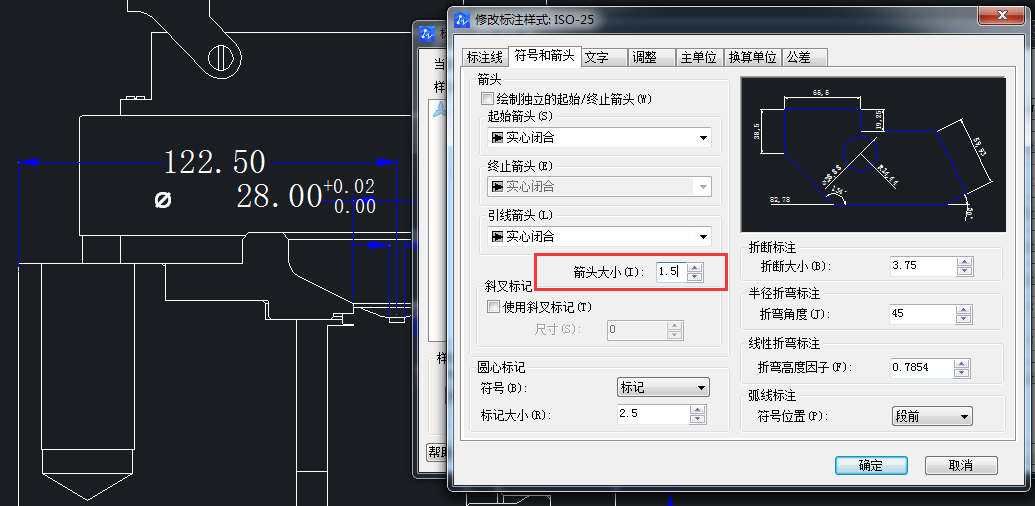The width and height of the screenshot is (1035, 506).
Task: Decrease 折弯高度因子 with down spinner
Action: [x=964, y=373]
